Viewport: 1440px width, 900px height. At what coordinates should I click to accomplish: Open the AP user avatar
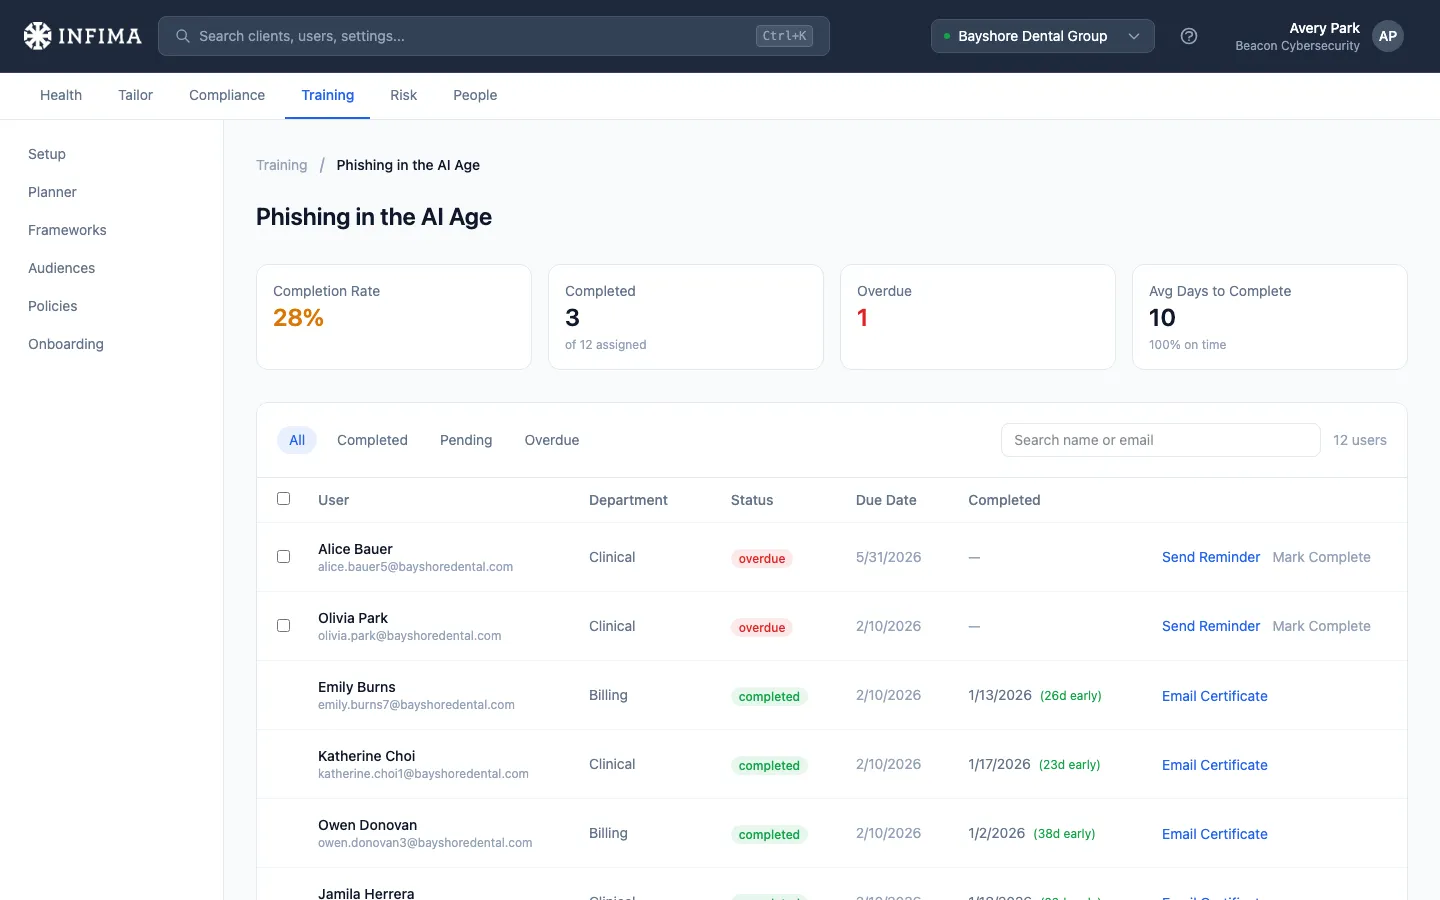(x=1388, y=36)
